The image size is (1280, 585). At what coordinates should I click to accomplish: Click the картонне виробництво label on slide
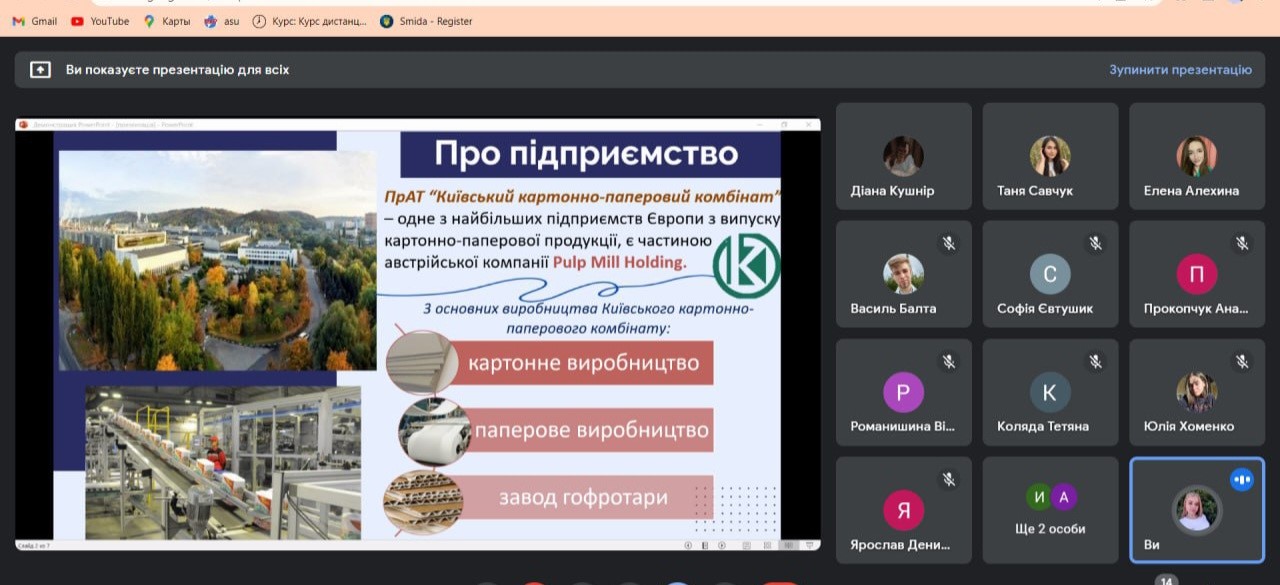coord(584,362)
